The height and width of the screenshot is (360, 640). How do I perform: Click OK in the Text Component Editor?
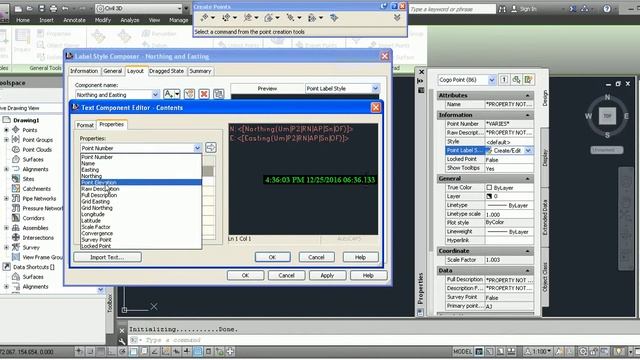273,257
